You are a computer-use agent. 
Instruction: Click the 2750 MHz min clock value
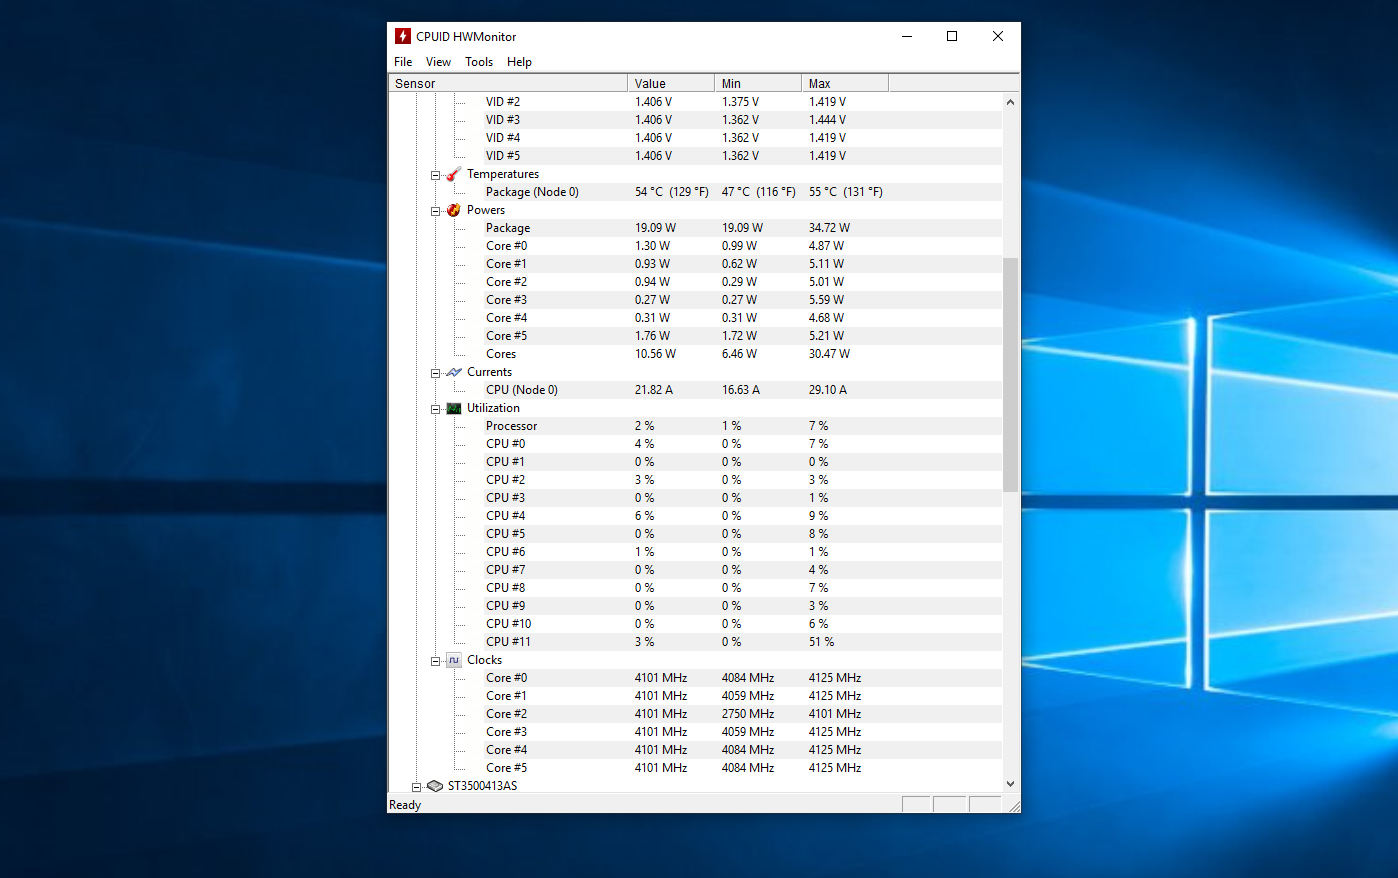pyautogui.click(x=748, y=714)
